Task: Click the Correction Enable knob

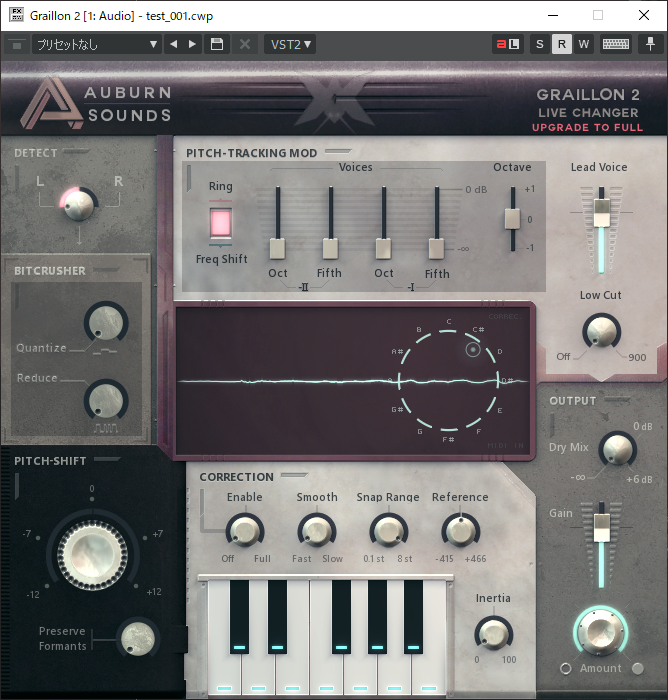Action: click(245, 531)
